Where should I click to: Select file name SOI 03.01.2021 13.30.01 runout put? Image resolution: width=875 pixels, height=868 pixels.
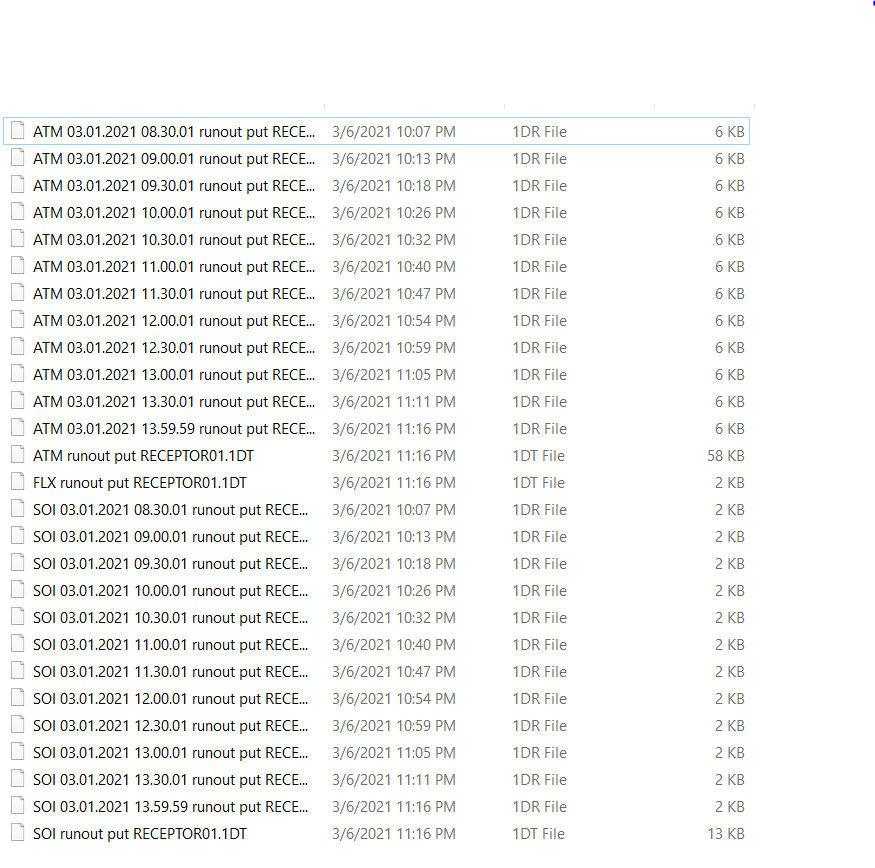click(170, 780)
